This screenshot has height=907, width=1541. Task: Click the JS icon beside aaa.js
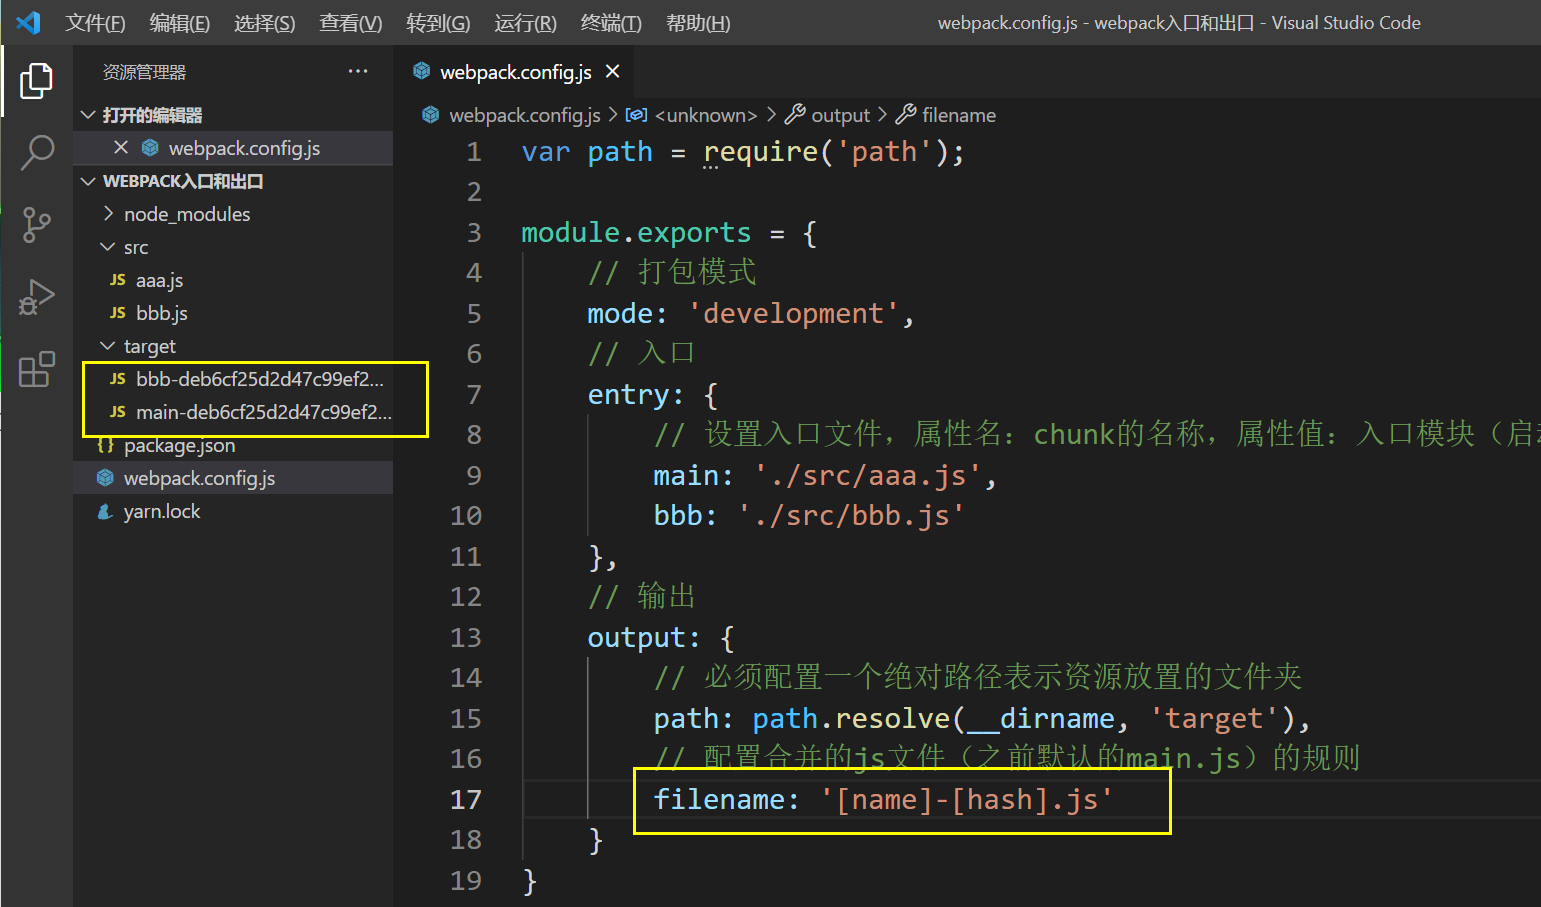click(x=118, y=280)
